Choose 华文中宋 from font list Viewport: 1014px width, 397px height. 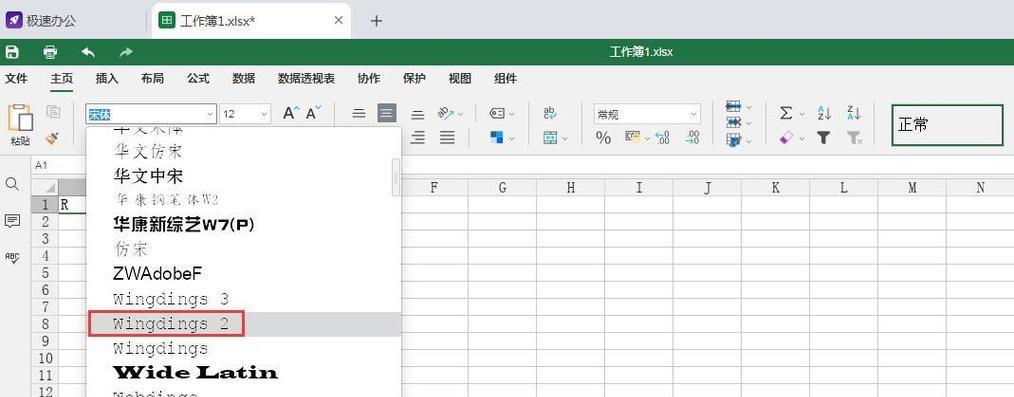[x=244, y=175]
